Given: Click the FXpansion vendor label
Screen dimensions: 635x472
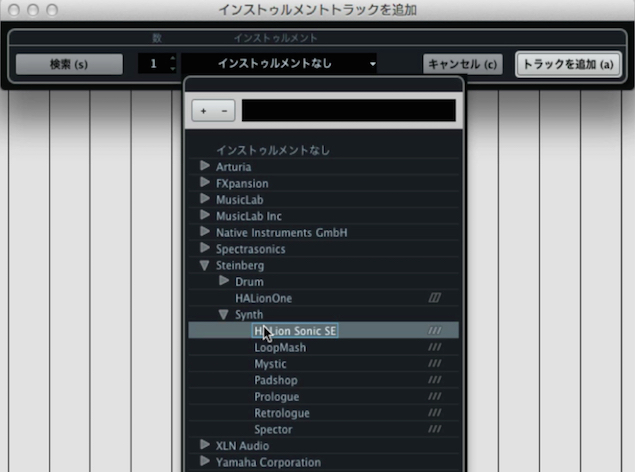Looking at the screenshot, I should tap(242, 183).
